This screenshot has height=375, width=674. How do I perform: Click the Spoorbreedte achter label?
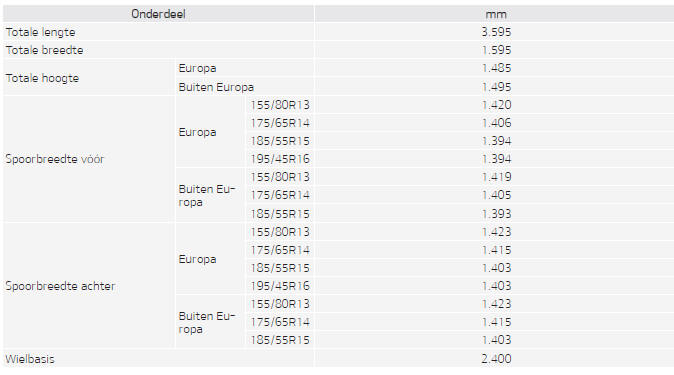coord(60,286)
